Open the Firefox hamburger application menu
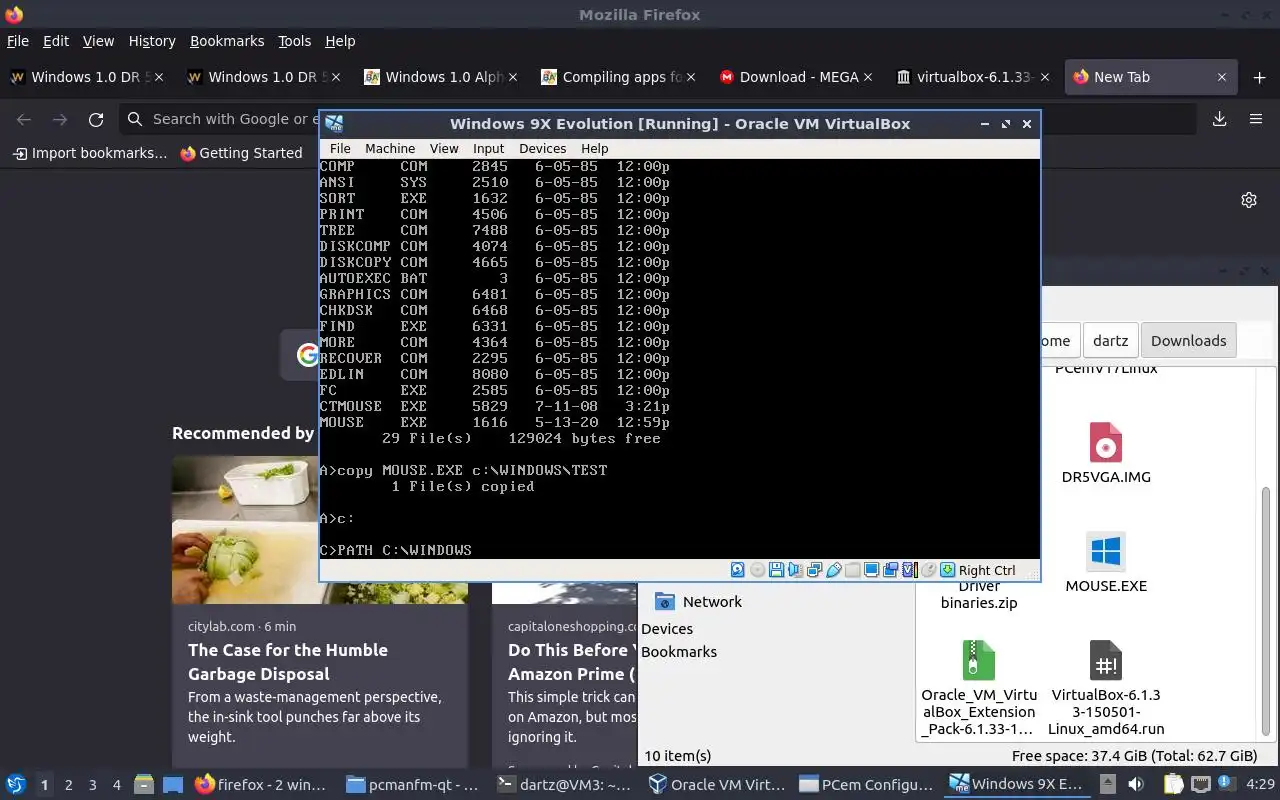Screen dimensions: 1280x800 [x=1256, y=119]
